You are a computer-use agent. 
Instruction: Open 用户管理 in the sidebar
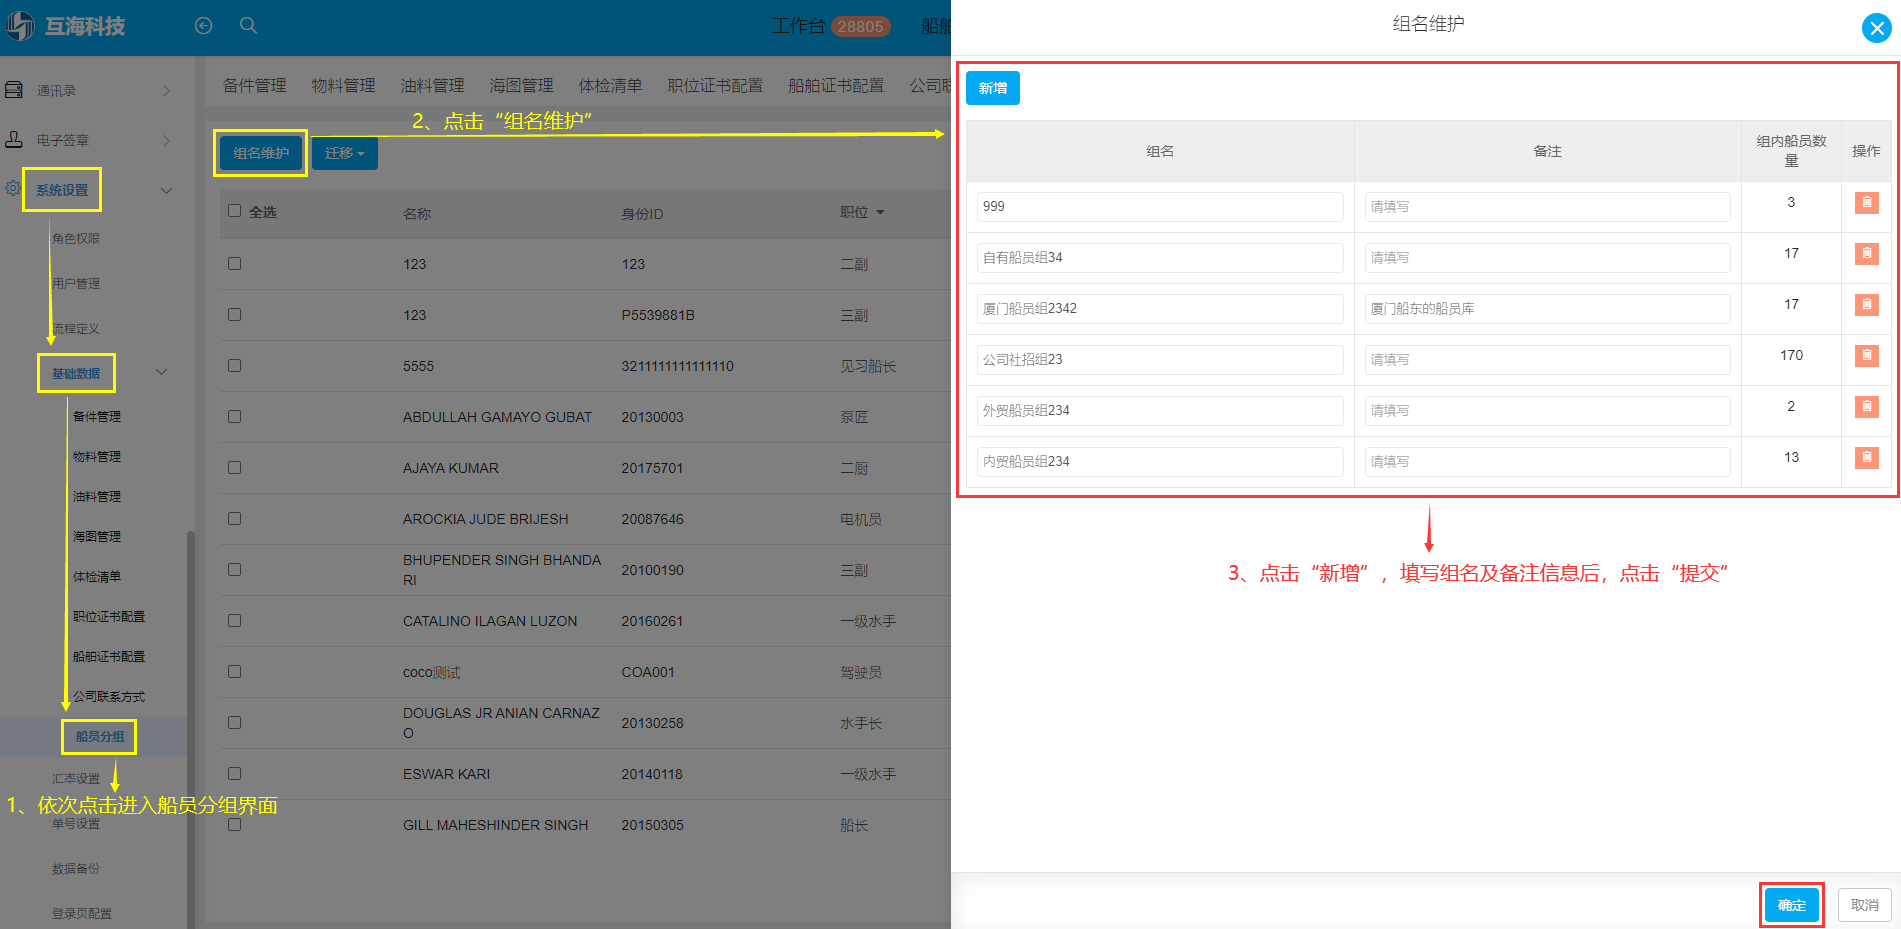pos(76,283)
